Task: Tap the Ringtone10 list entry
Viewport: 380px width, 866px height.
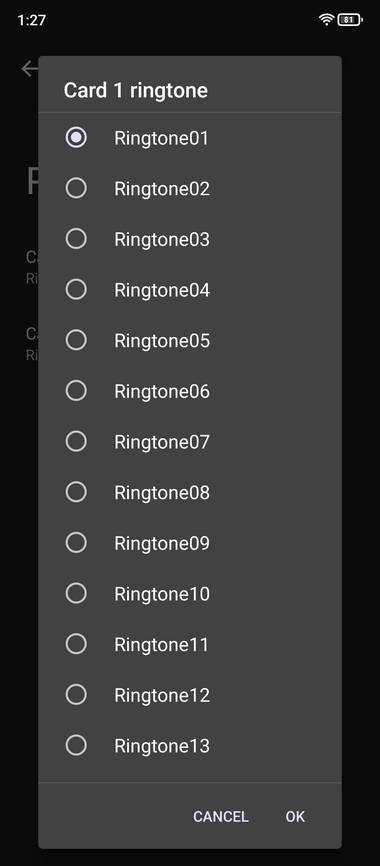Action: 189,594
